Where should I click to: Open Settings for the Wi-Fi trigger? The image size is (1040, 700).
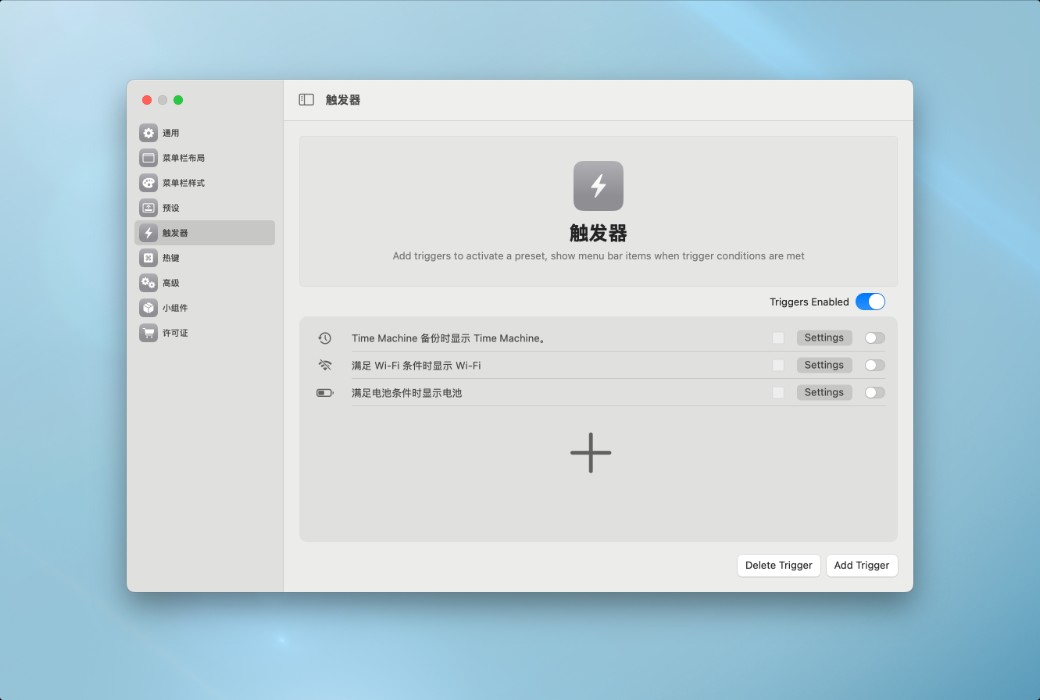[x=824, y=365]
